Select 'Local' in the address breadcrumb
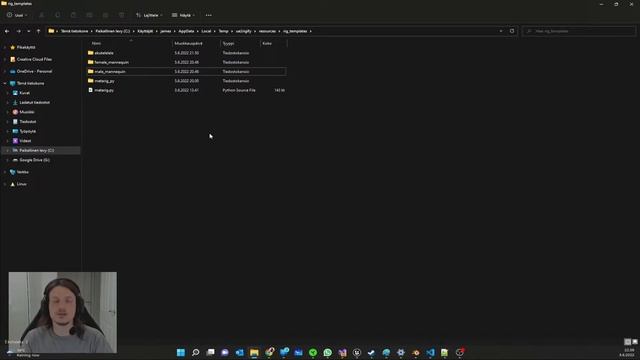 206,31
